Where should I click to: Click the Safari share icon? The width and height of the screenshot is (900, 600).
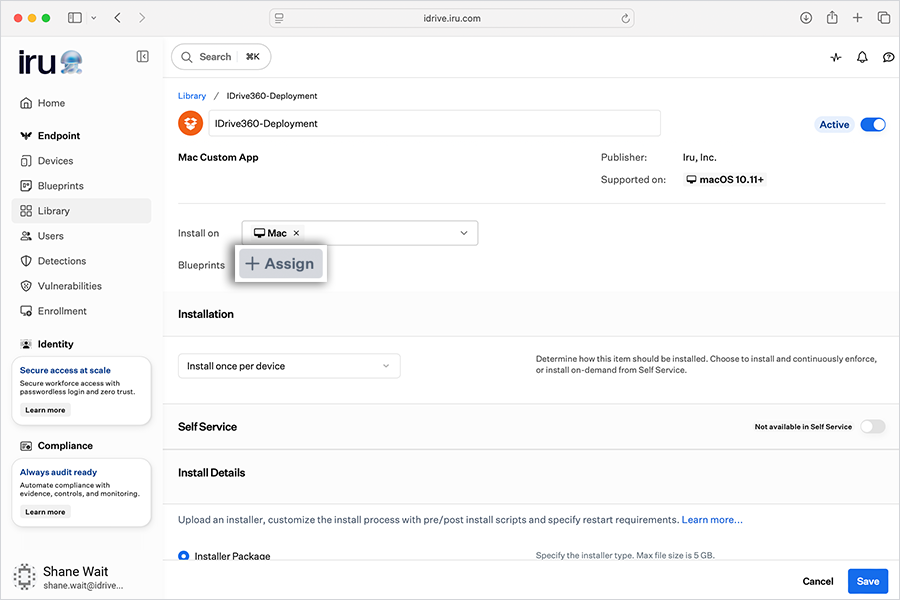click(832, 17)
